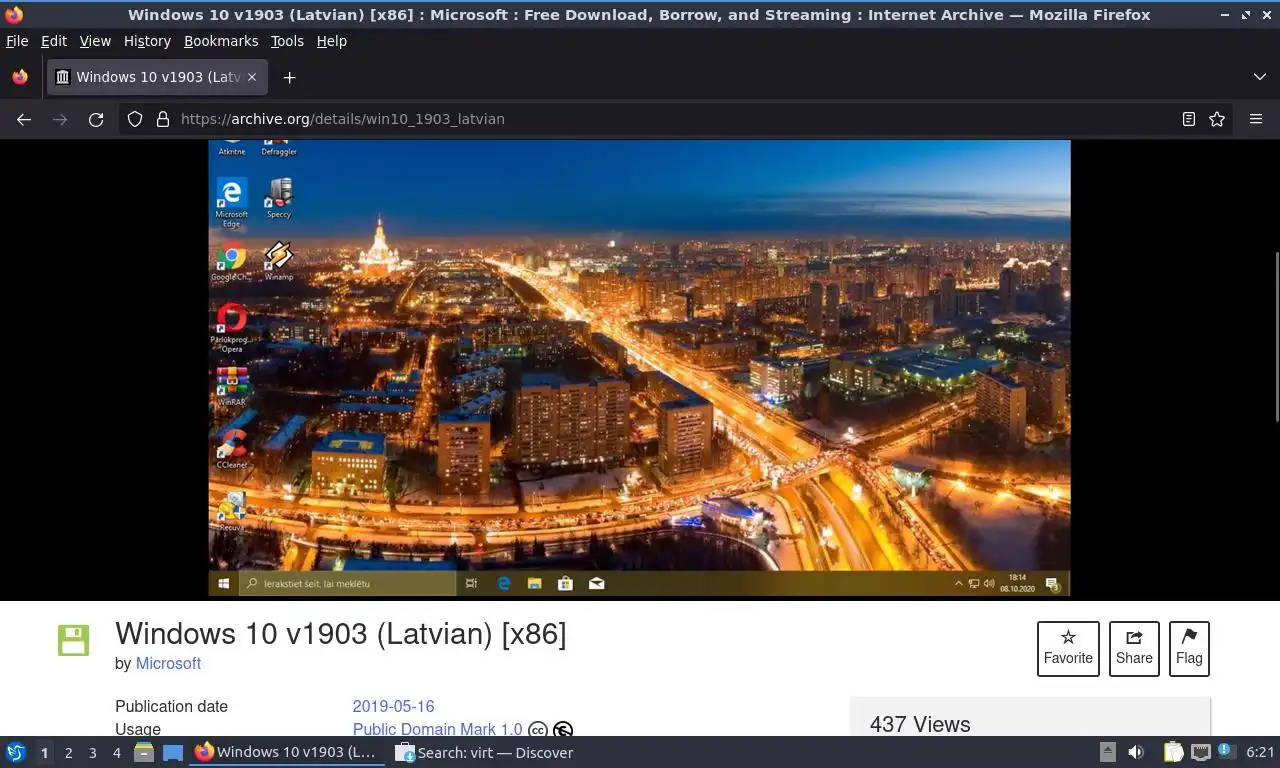Switch to virtual desktop 2
The width and height of the screenshot is (1280, 768).
point(68,752)
